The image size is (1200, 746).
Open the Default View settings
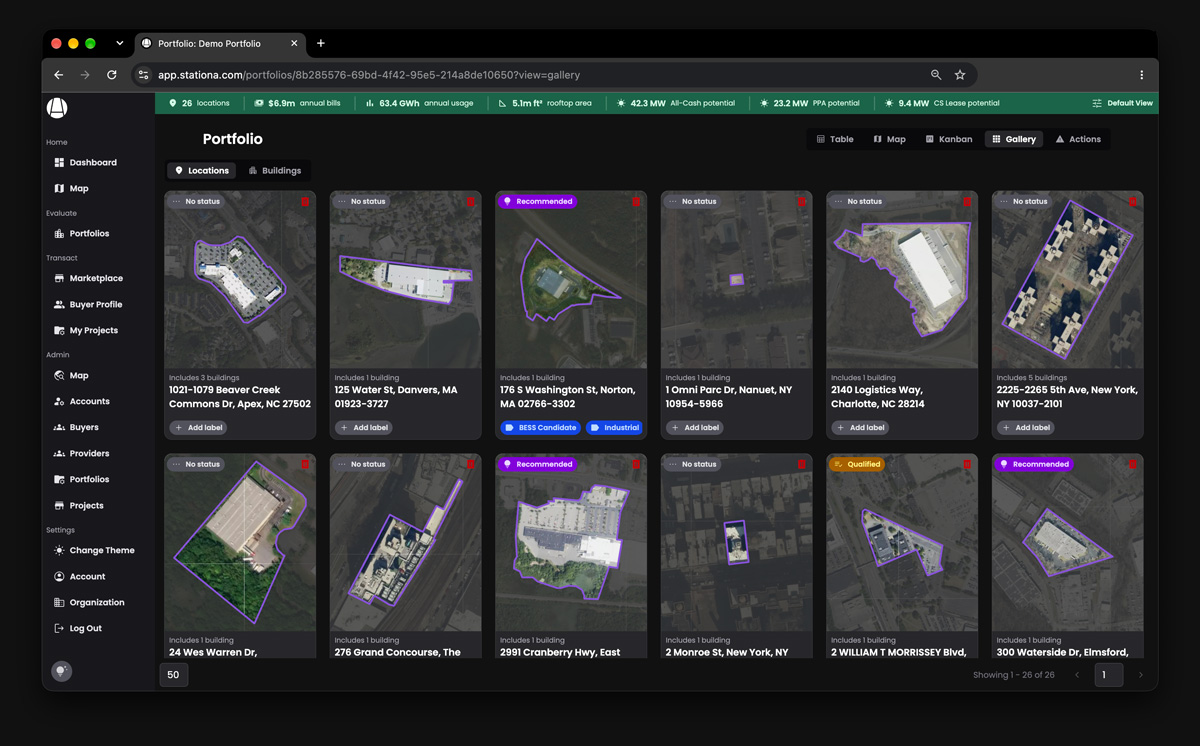[x=1122, y=103]
